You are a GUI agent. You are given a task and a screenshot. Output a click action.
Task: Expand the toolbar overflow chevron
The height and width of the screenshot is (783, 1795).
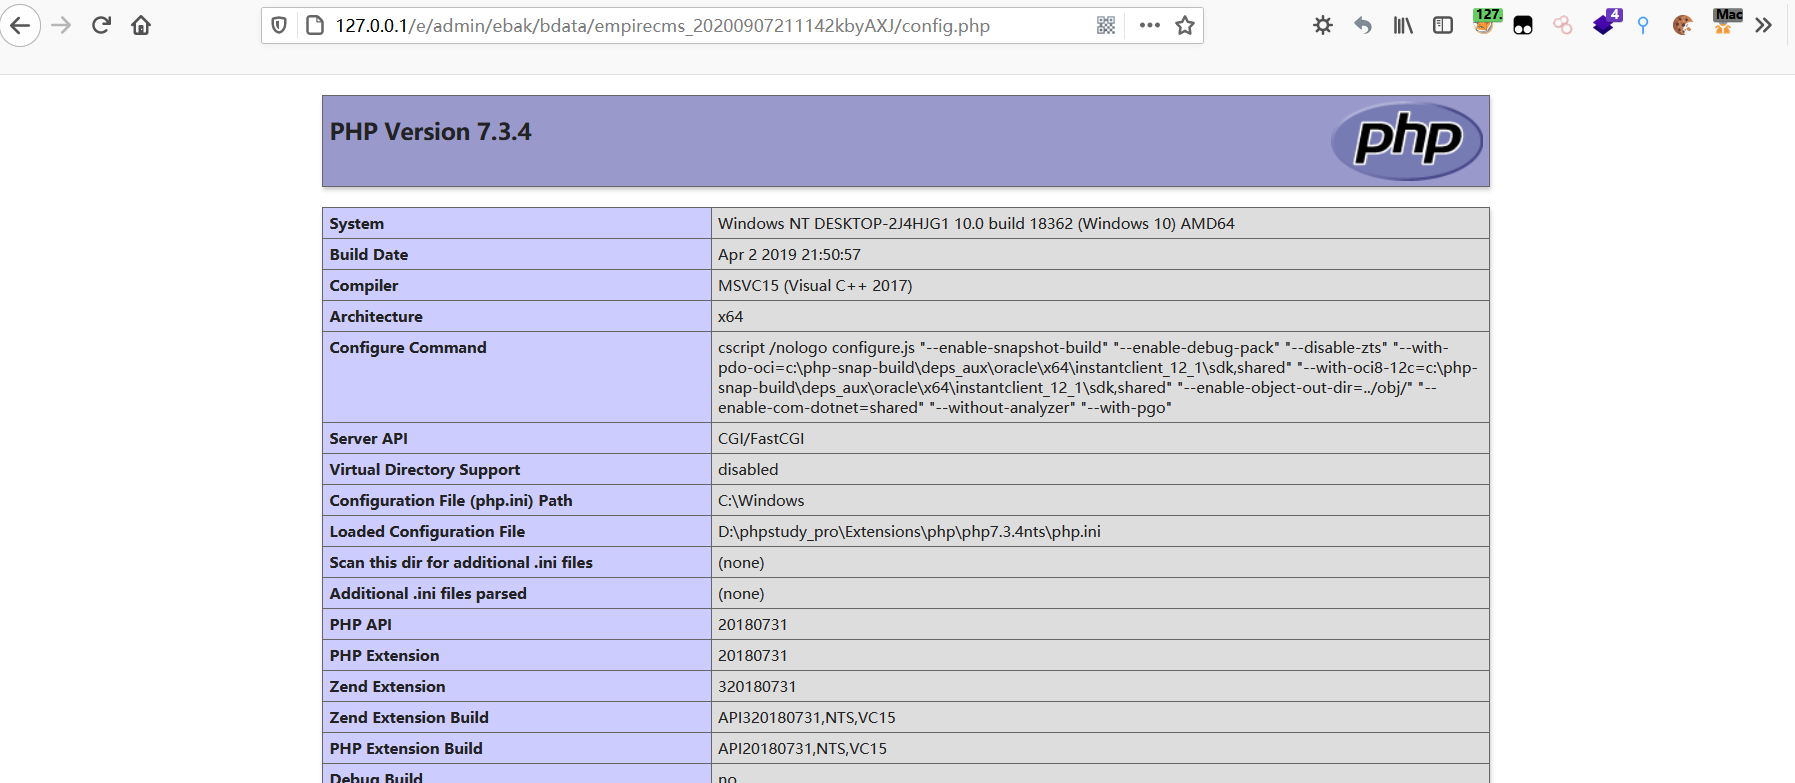(x=1763, y=25)
